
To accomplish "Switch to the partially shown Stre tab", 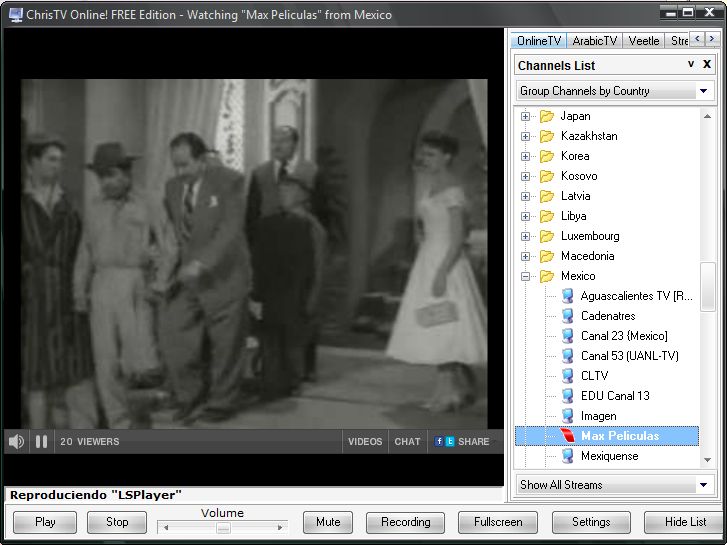I will tap(678, 41).
